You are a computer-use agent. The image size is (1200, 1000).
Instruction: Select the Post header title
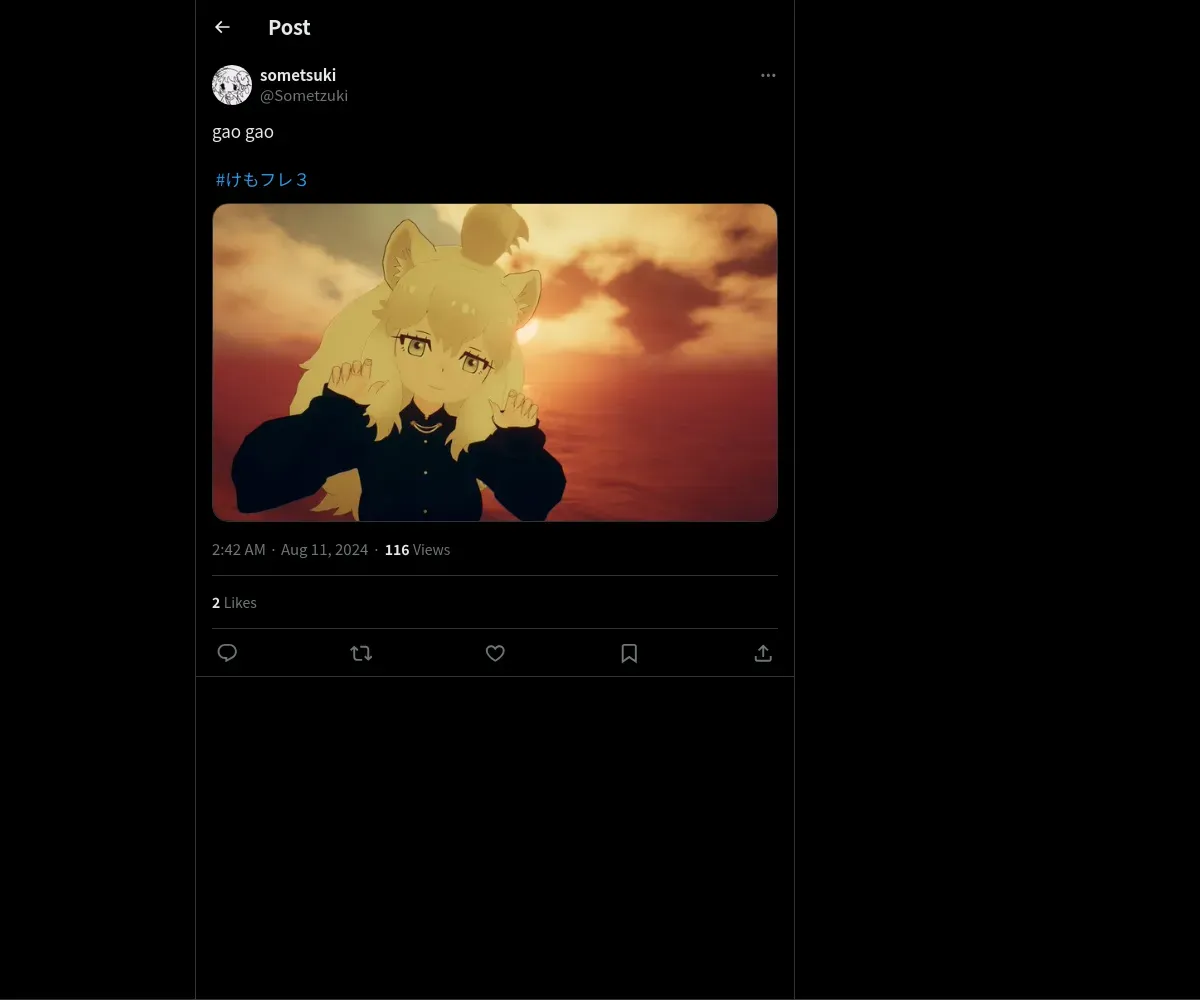(x=289, y=27)
